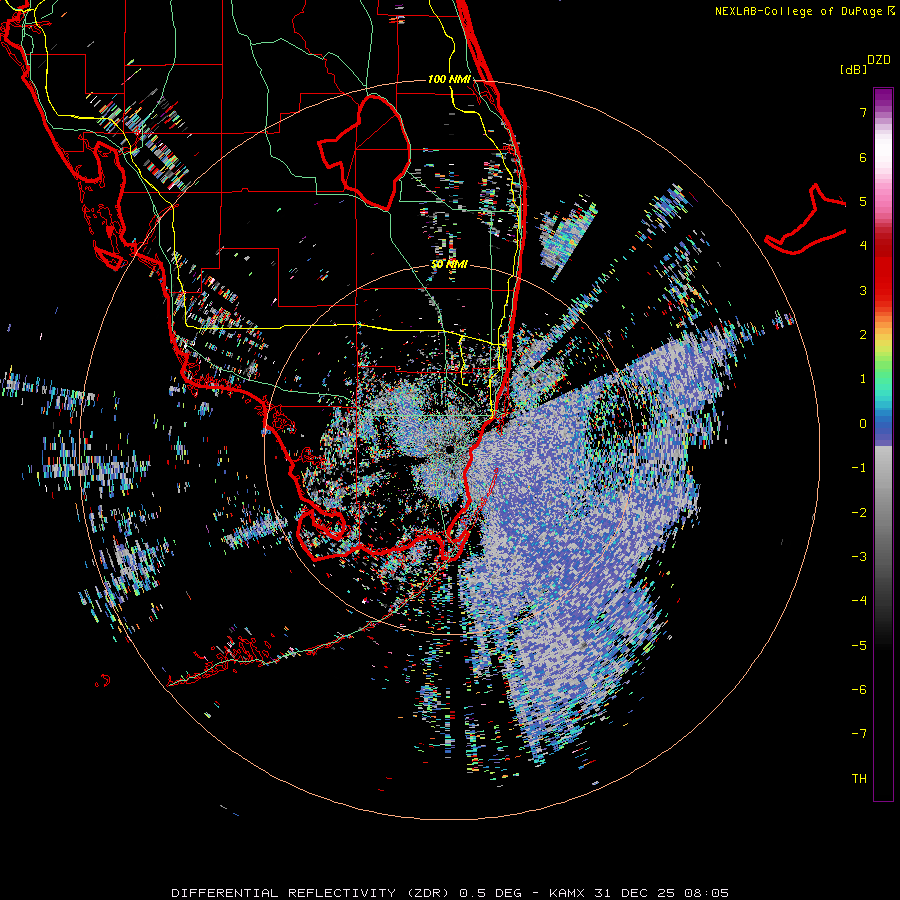Select the 5 tick label on the color scale
900x900 pixels.
tap(863, 202)
